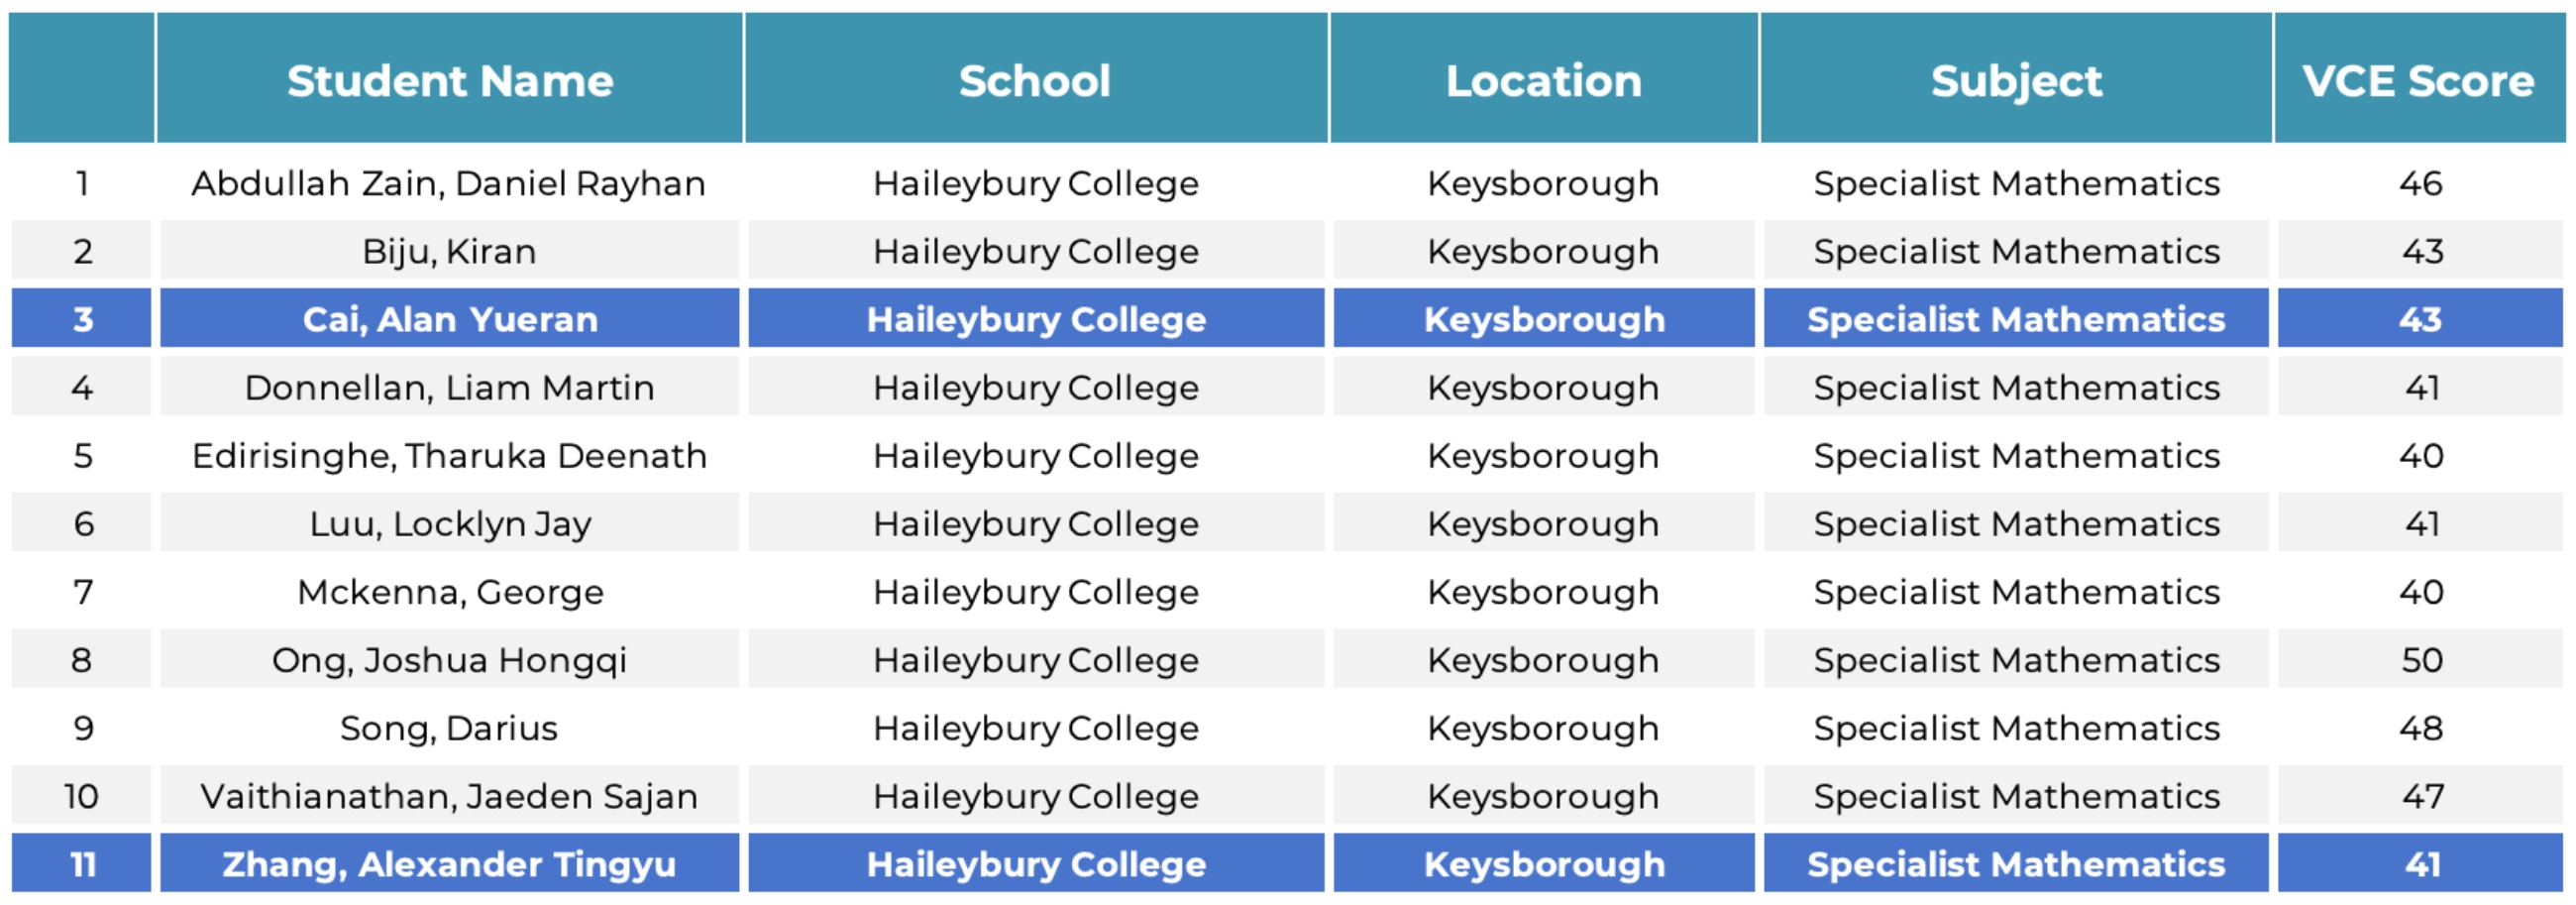The width and height of the screenshot is (2576, 905).
Task: Click the Mckenna, George name cell
Action: (449, 591)
